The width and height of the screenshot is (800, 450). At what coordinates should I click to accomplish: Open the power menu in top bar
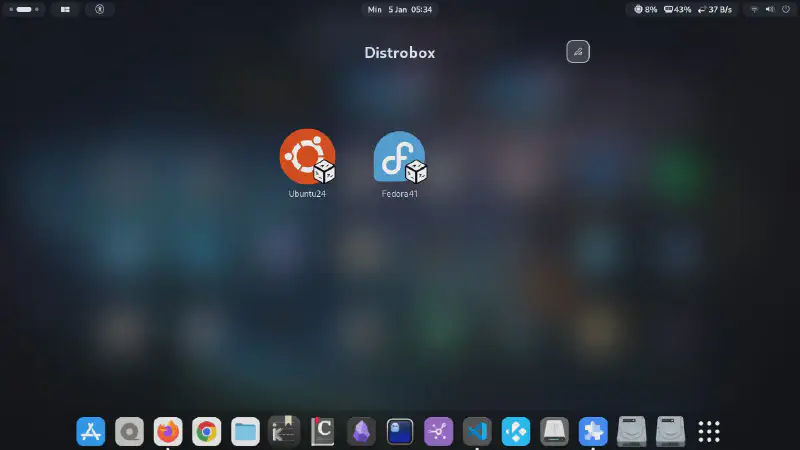(785, 9)
